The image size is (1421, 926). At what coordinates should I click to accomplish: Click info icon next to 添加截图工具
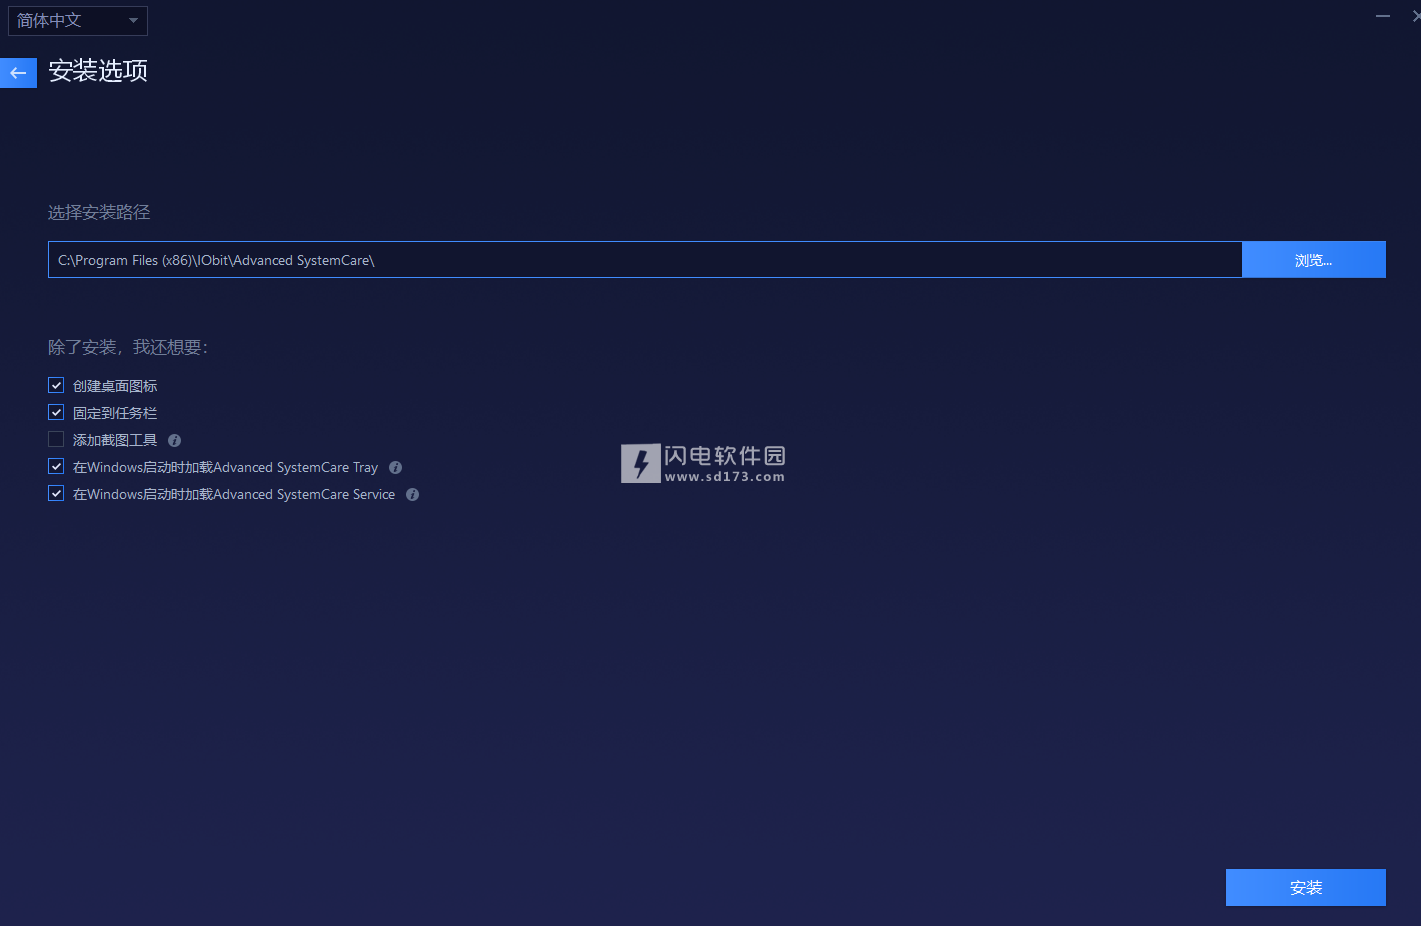click(x=174, y=440)
